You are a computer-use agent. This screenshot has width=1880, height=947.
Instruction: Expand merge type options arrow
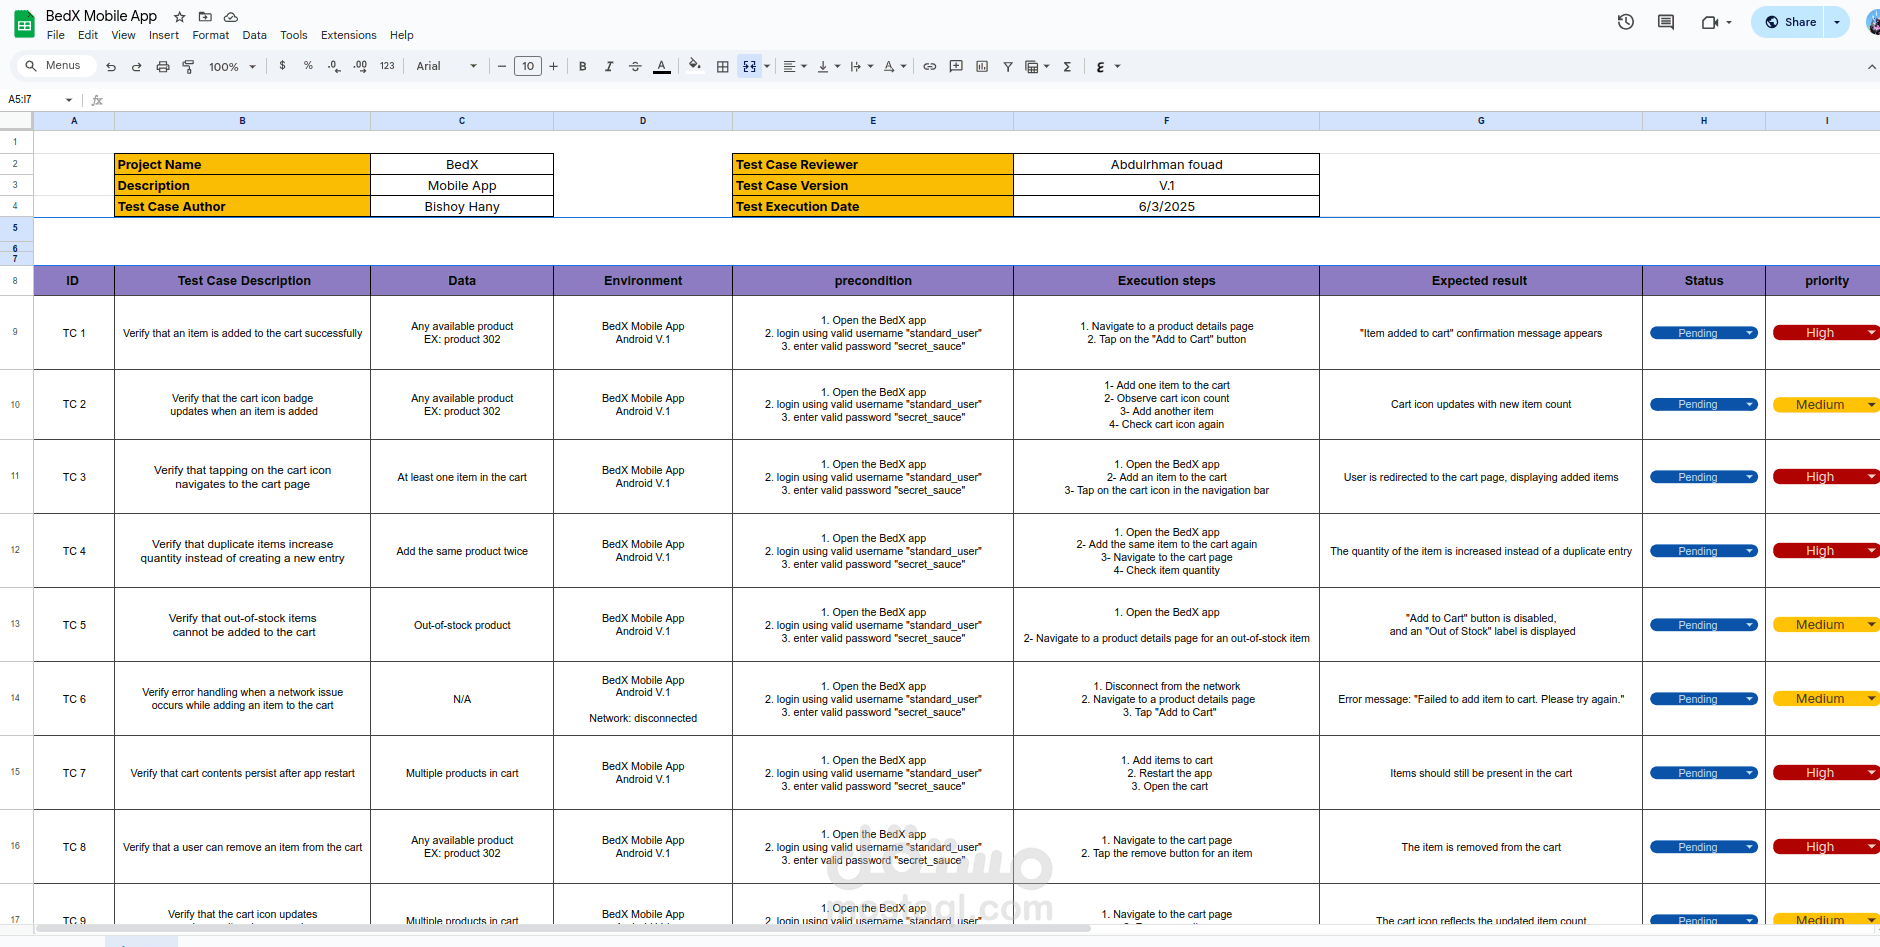[x=767, y=67]
